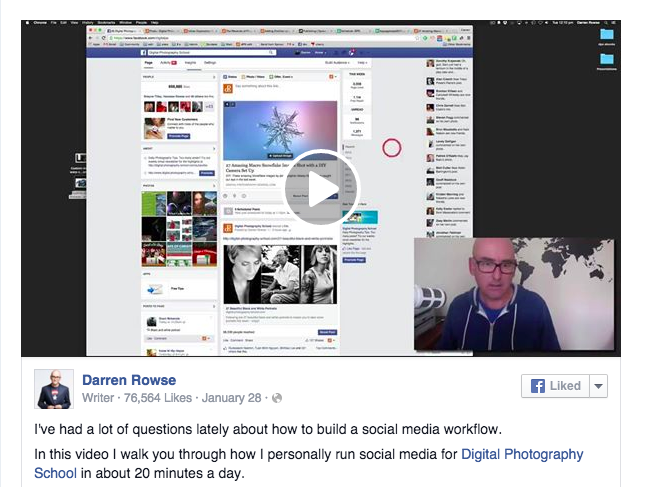Viewport: 649px width, 487px height.
Task: Play the social media workflow video
Action: (x=315, y=187)
